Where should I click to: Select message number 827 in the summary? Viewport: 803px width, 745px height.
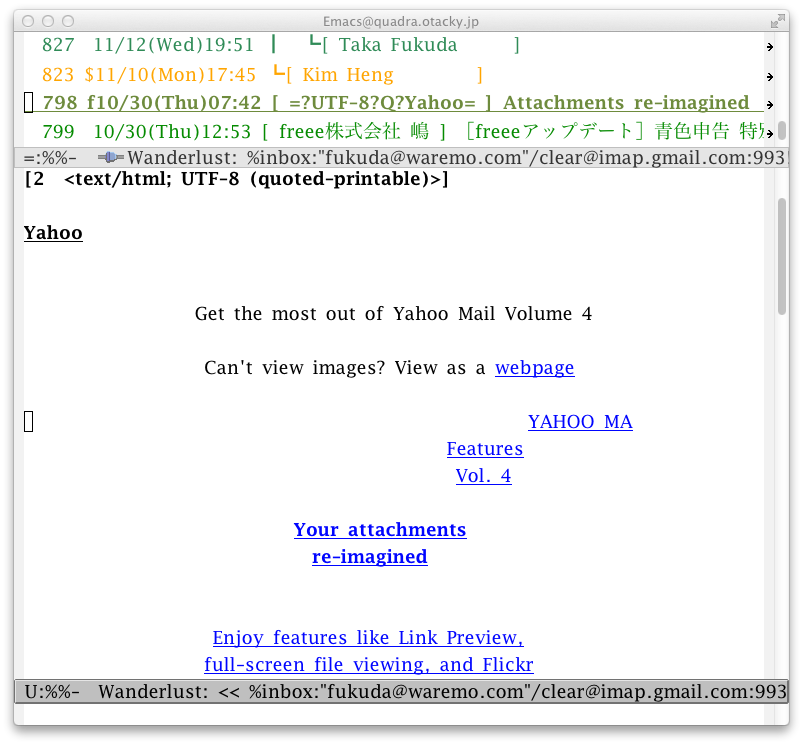pyautogui.click(x=58, y=45)
